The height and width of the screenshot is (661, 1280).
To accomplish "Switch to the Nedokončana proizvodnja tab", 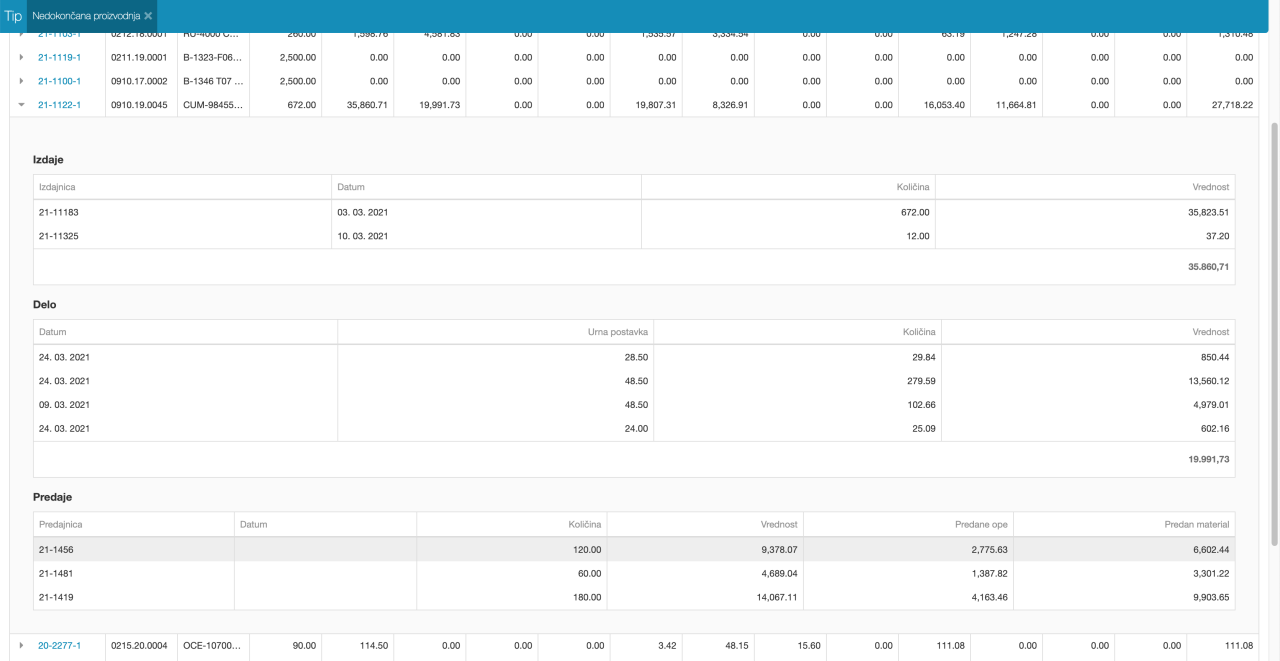I will 85,16.
